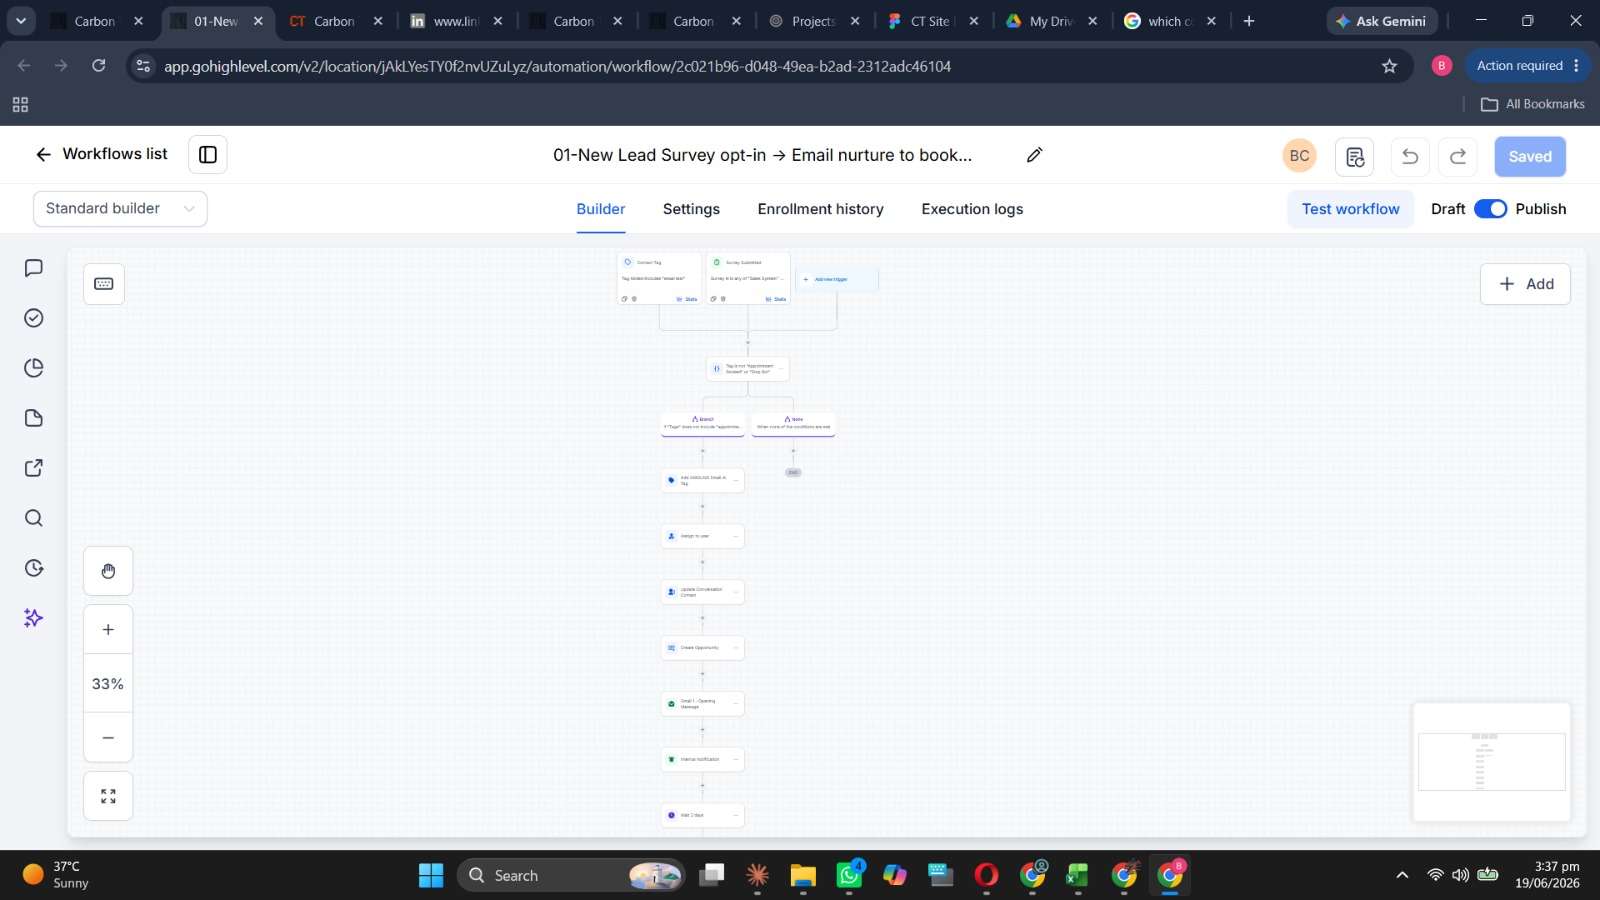Viewport: 1600px width, 900px height.
Task: Open the Windows Start menu
Action: click(x=431, y=875)
